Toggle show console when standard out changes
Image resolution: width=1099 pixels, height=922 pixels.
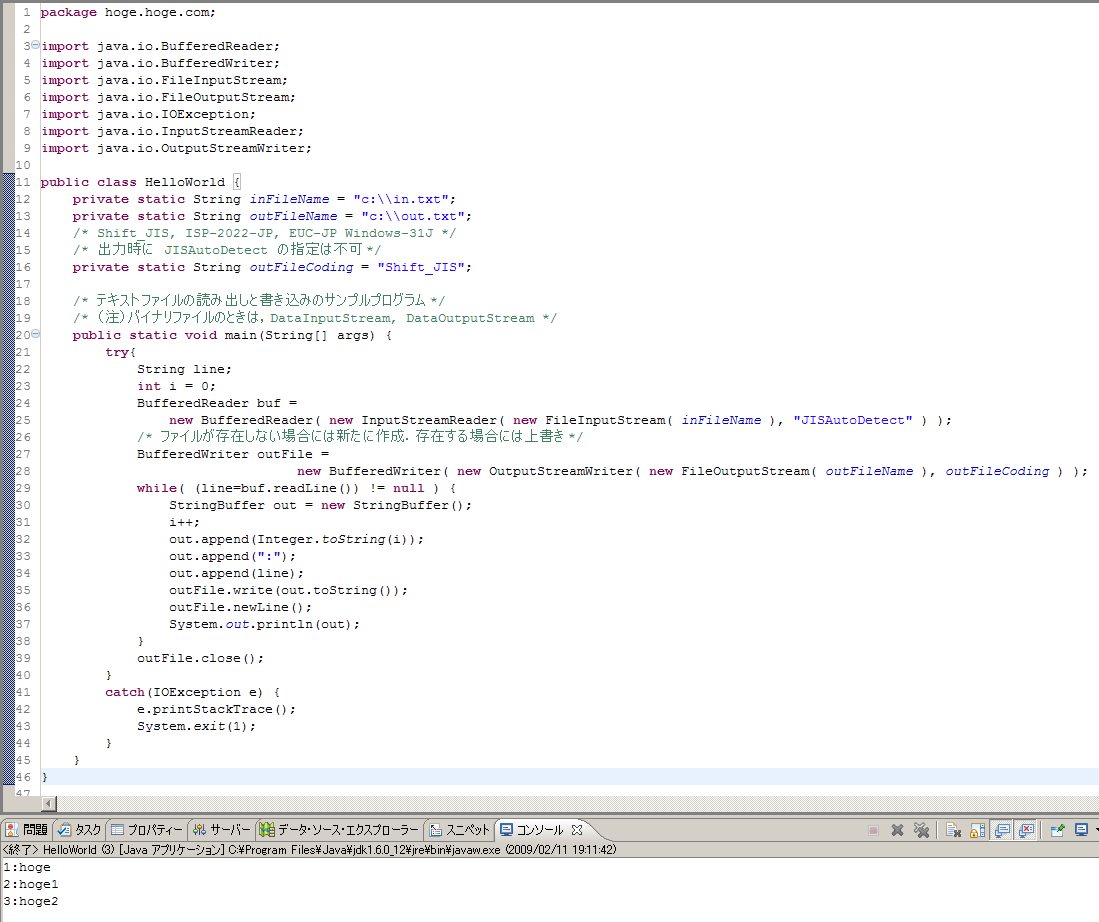[1002, 830]
